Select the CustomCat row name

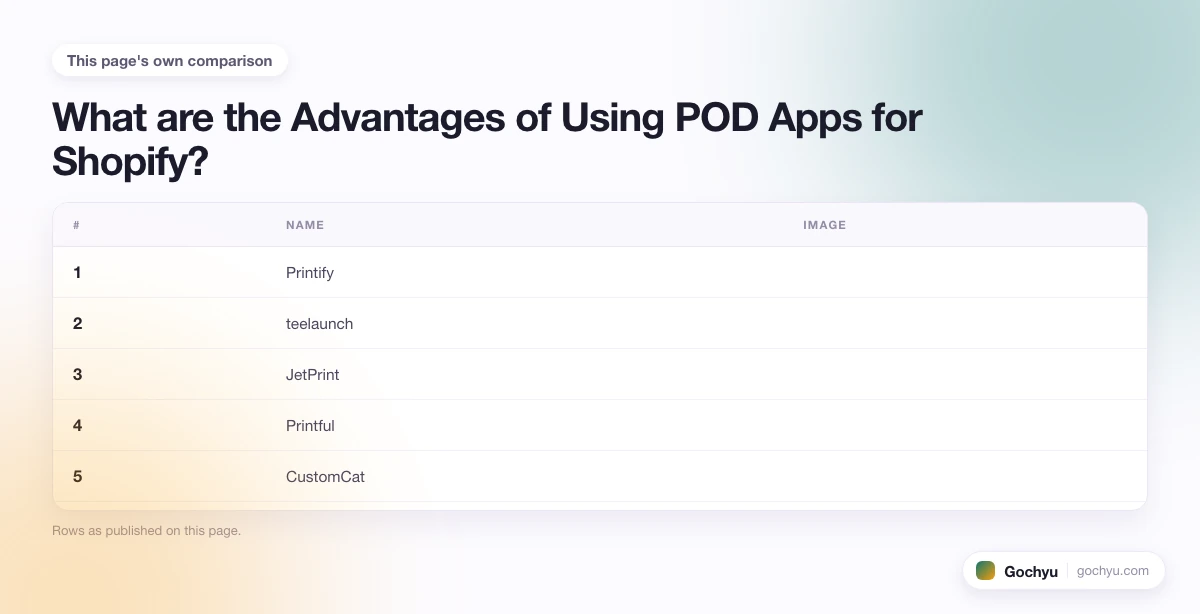coord(326,476)
